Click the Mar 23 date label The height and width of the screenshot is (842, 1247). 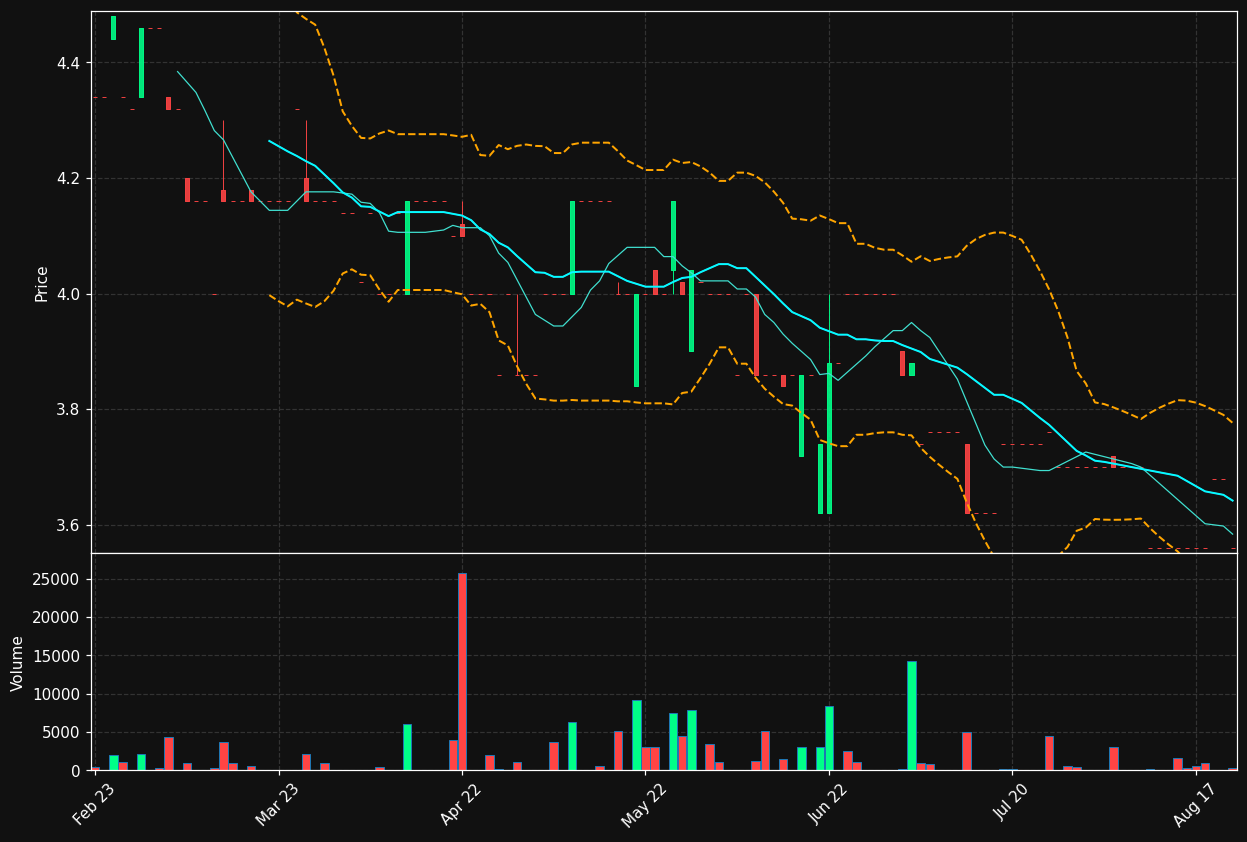(276, 805)
